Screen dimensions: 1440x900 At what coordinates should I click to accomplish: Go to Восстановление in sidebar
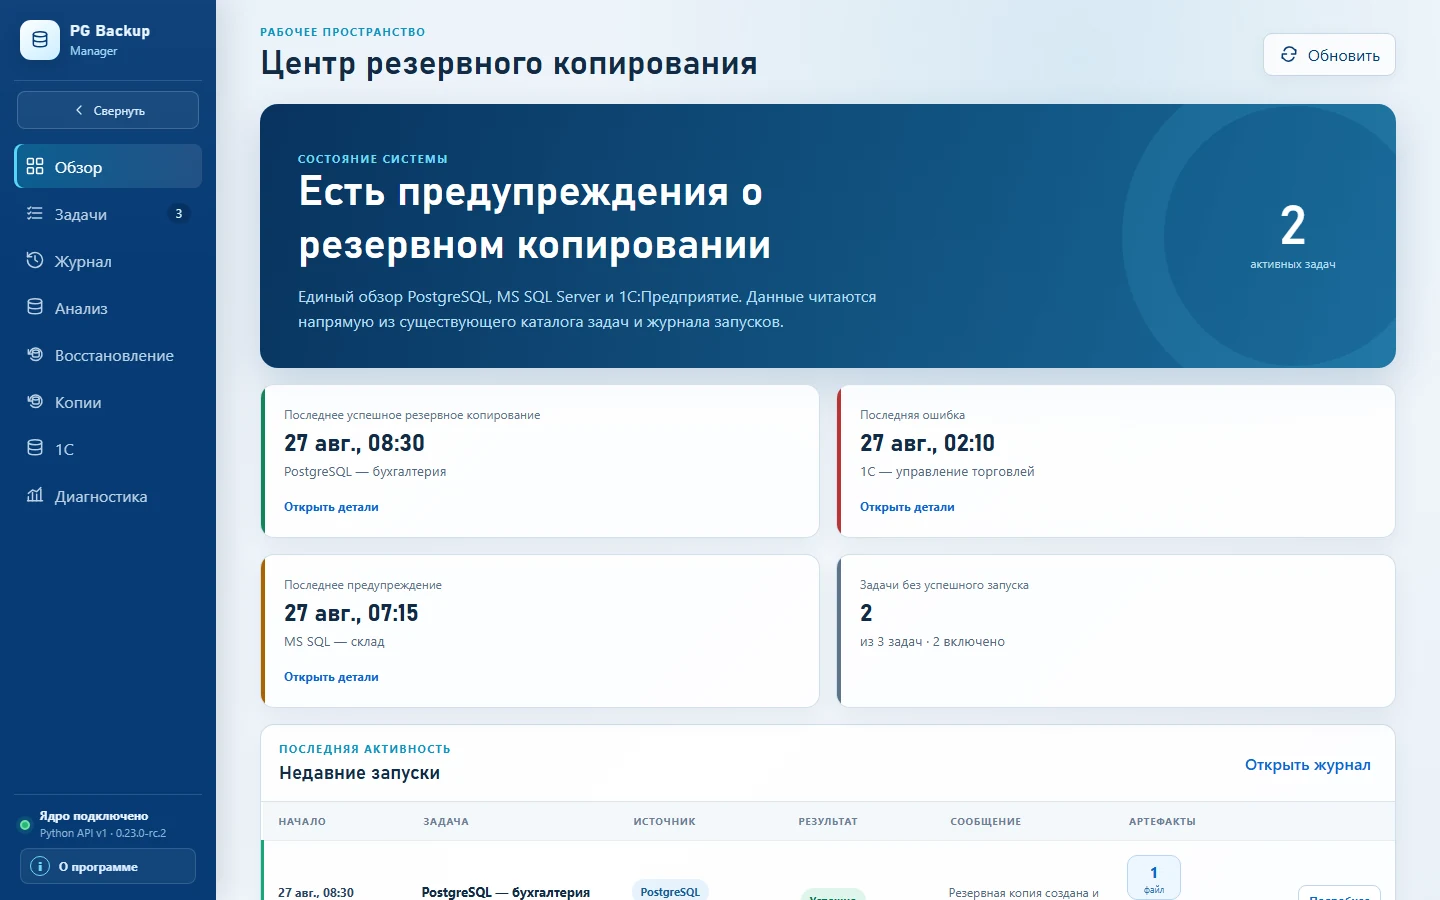pos(108,355)
